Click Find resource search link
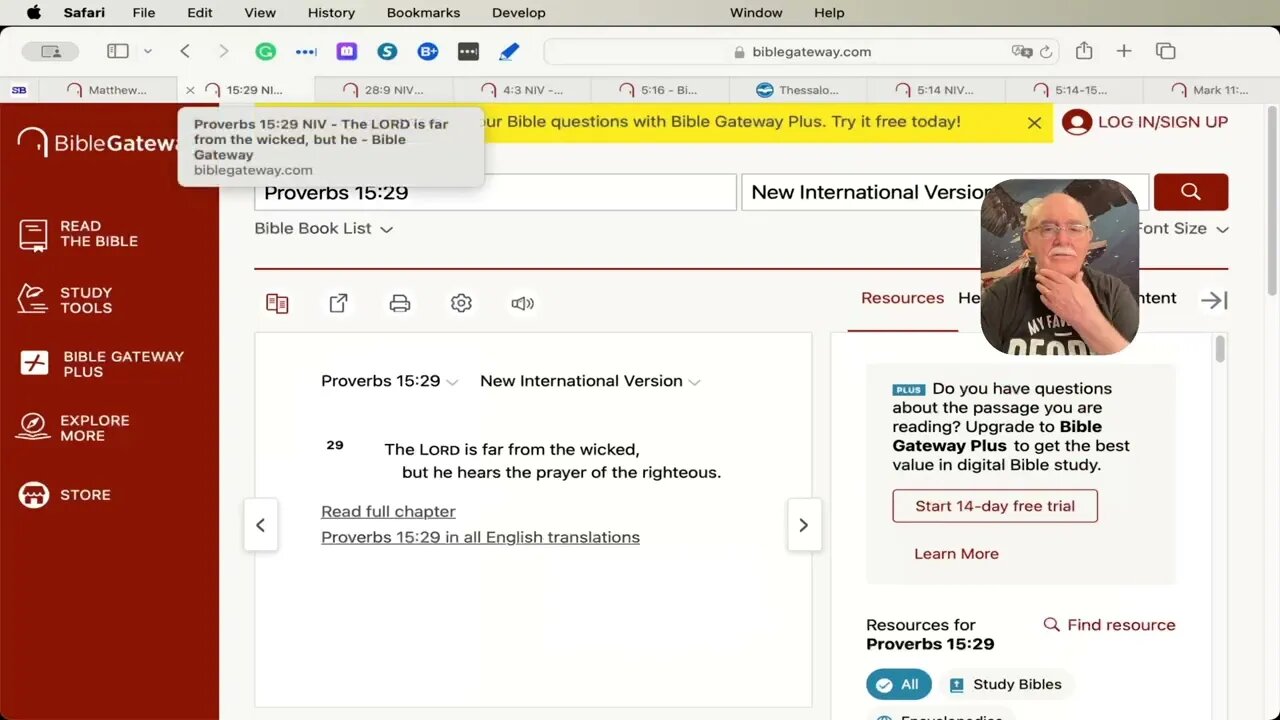 coord(1109,625)
